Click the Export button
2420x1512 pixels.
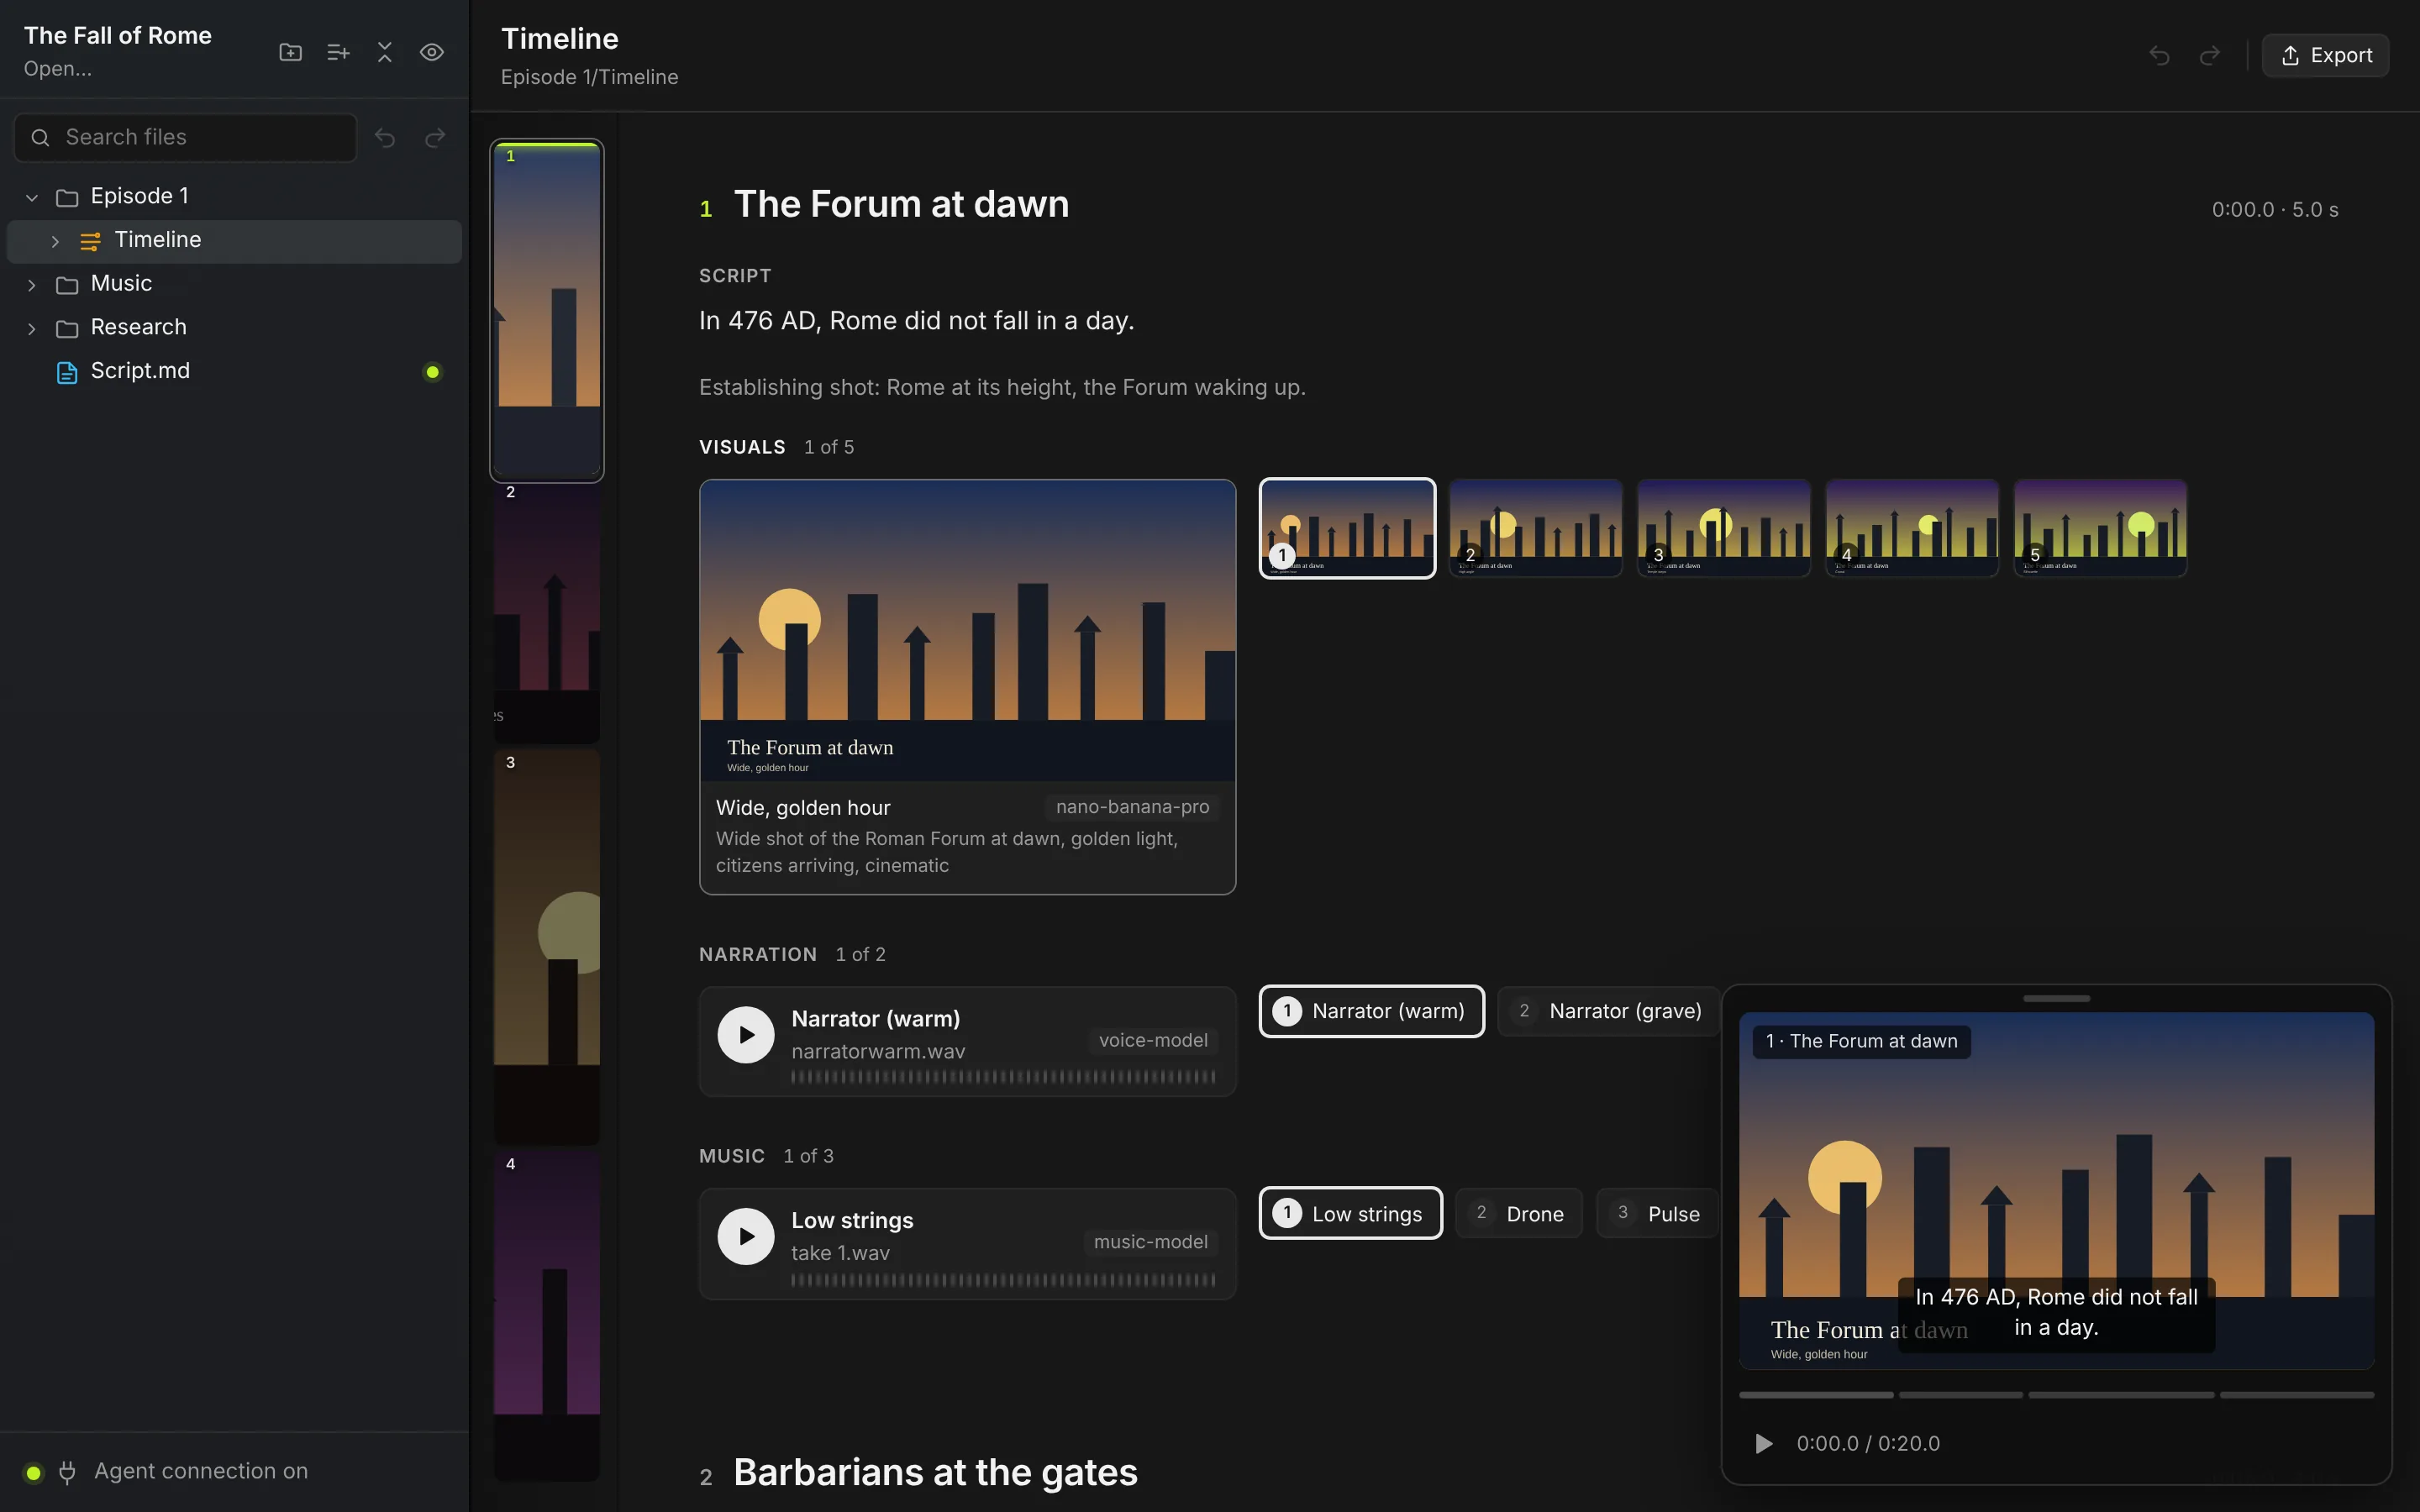point(2326,55)
